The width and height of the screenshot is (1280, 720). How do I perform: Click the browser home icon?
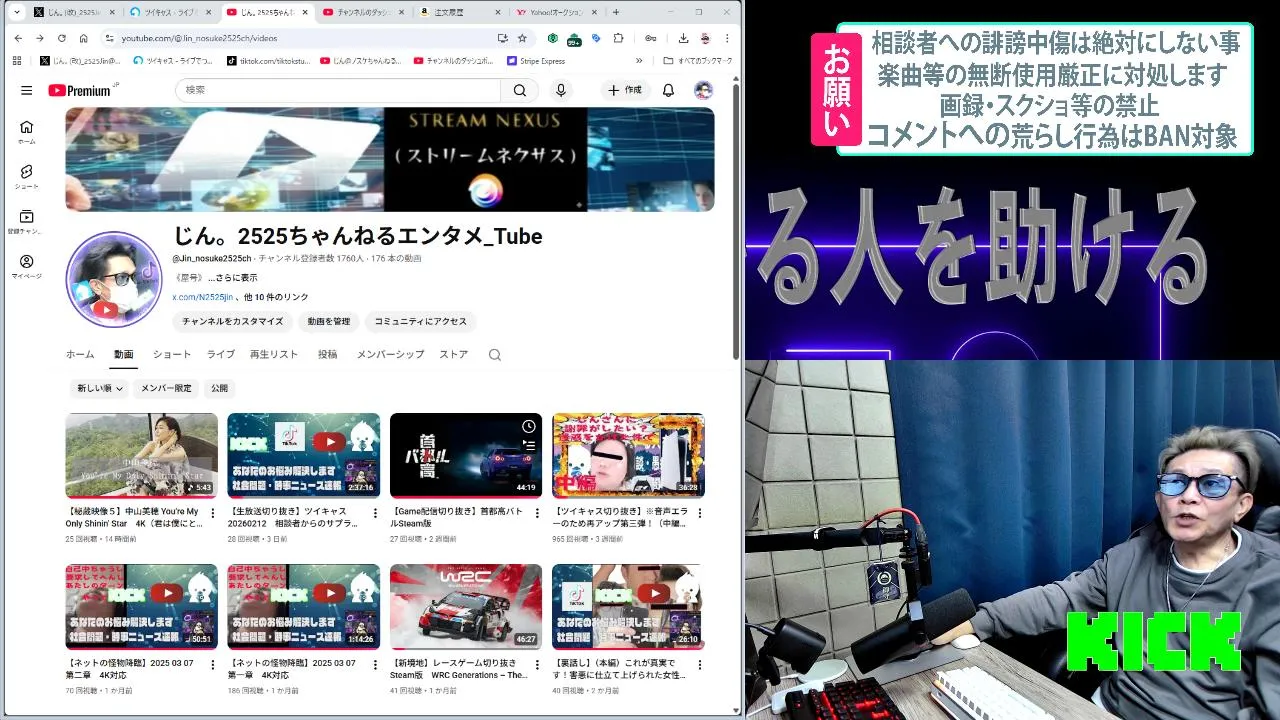pyautogui.click(x=83, y=38)
